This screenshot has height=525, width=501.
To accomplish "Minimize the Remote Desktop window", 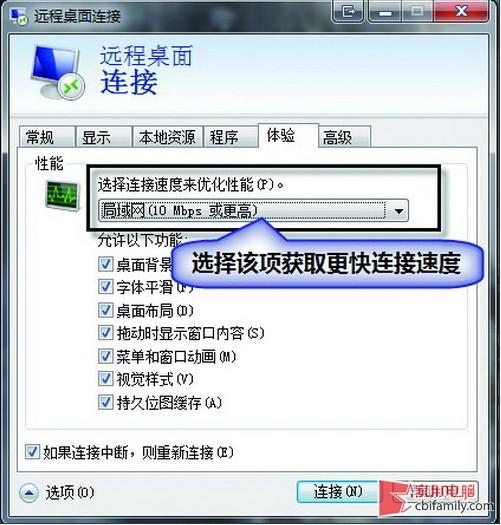I will point(385,12).
